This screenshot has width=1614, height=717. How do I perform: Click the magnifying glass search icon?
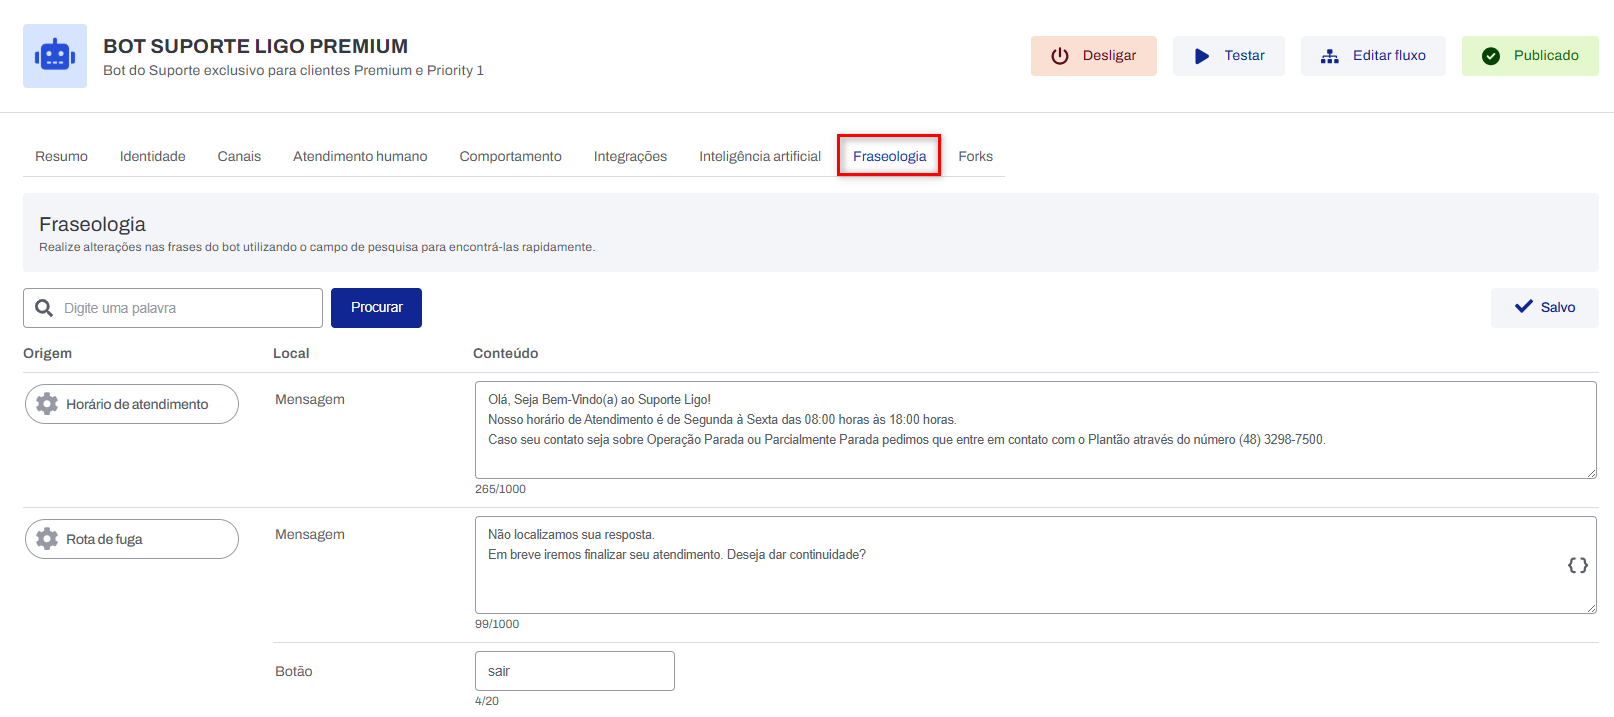[44, 308]
